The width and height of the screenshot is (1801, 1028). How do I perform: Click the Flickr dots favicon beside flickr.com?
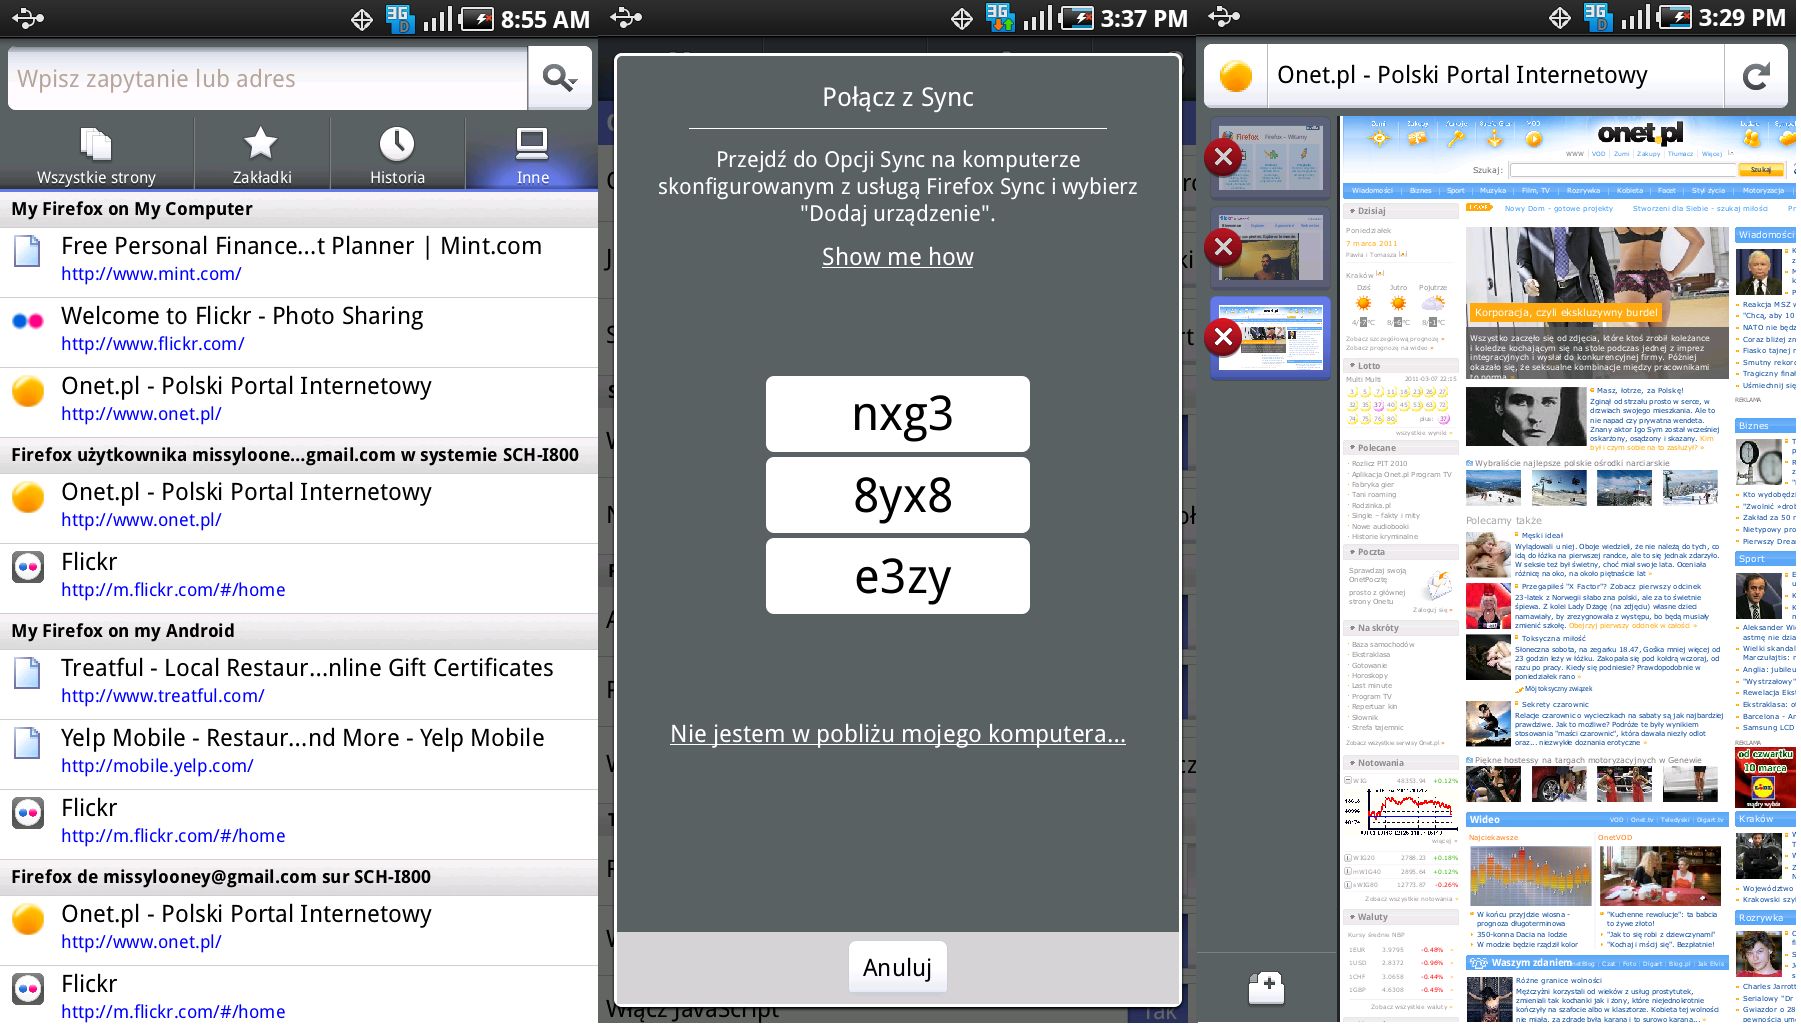tap(28, 321)
